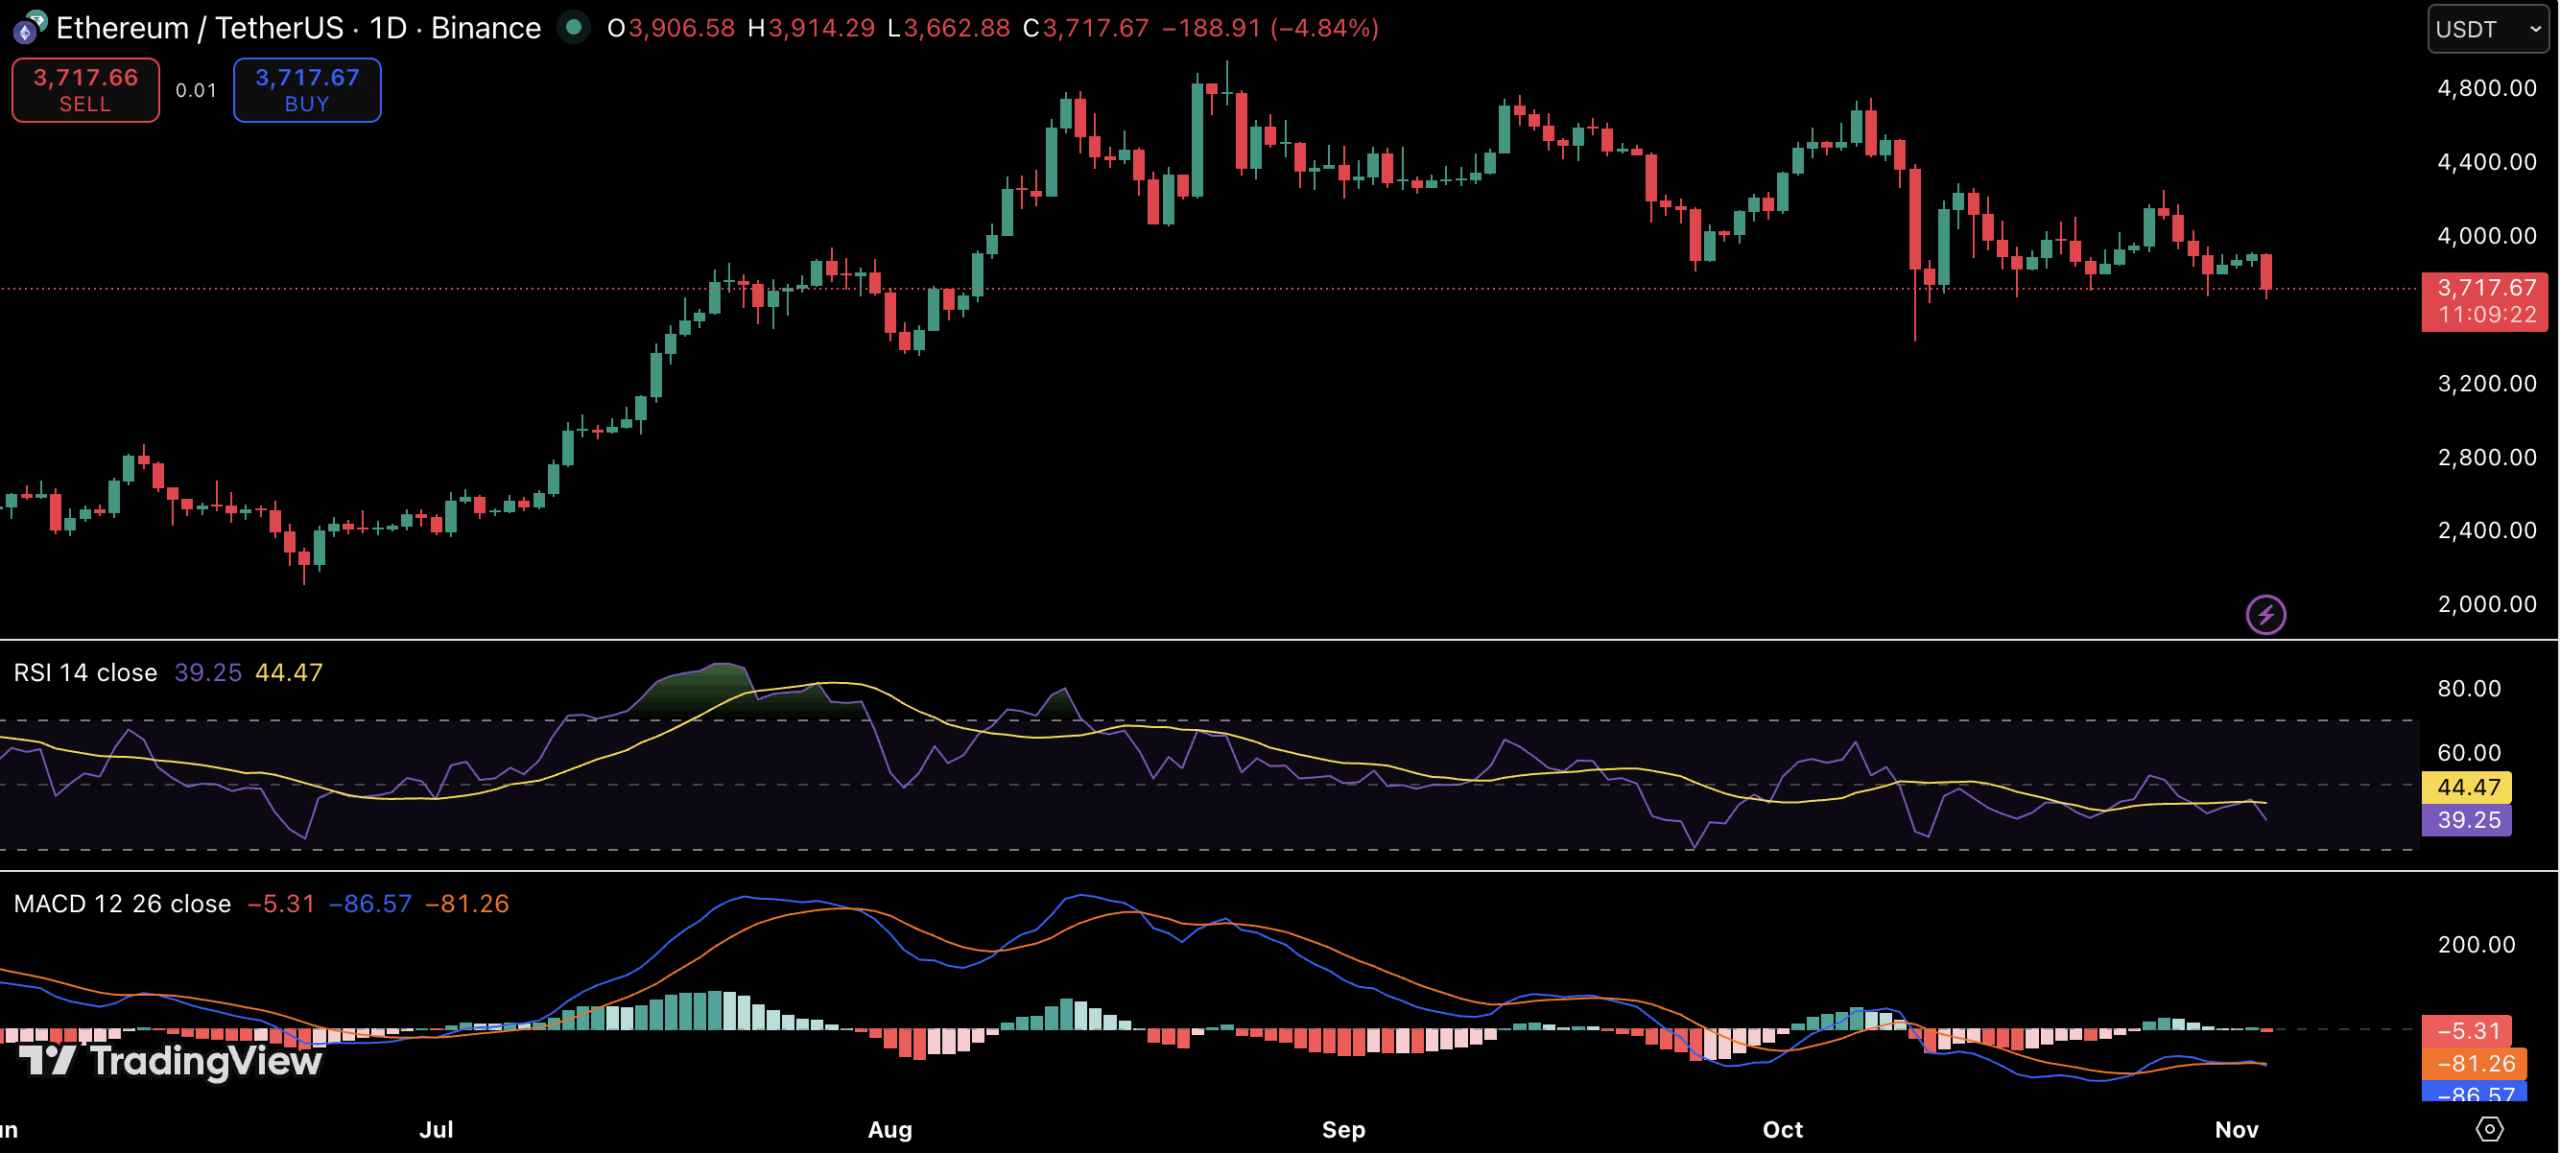
Task: Click the Aug marker on time axis
Action: (x=890, y=1130)
